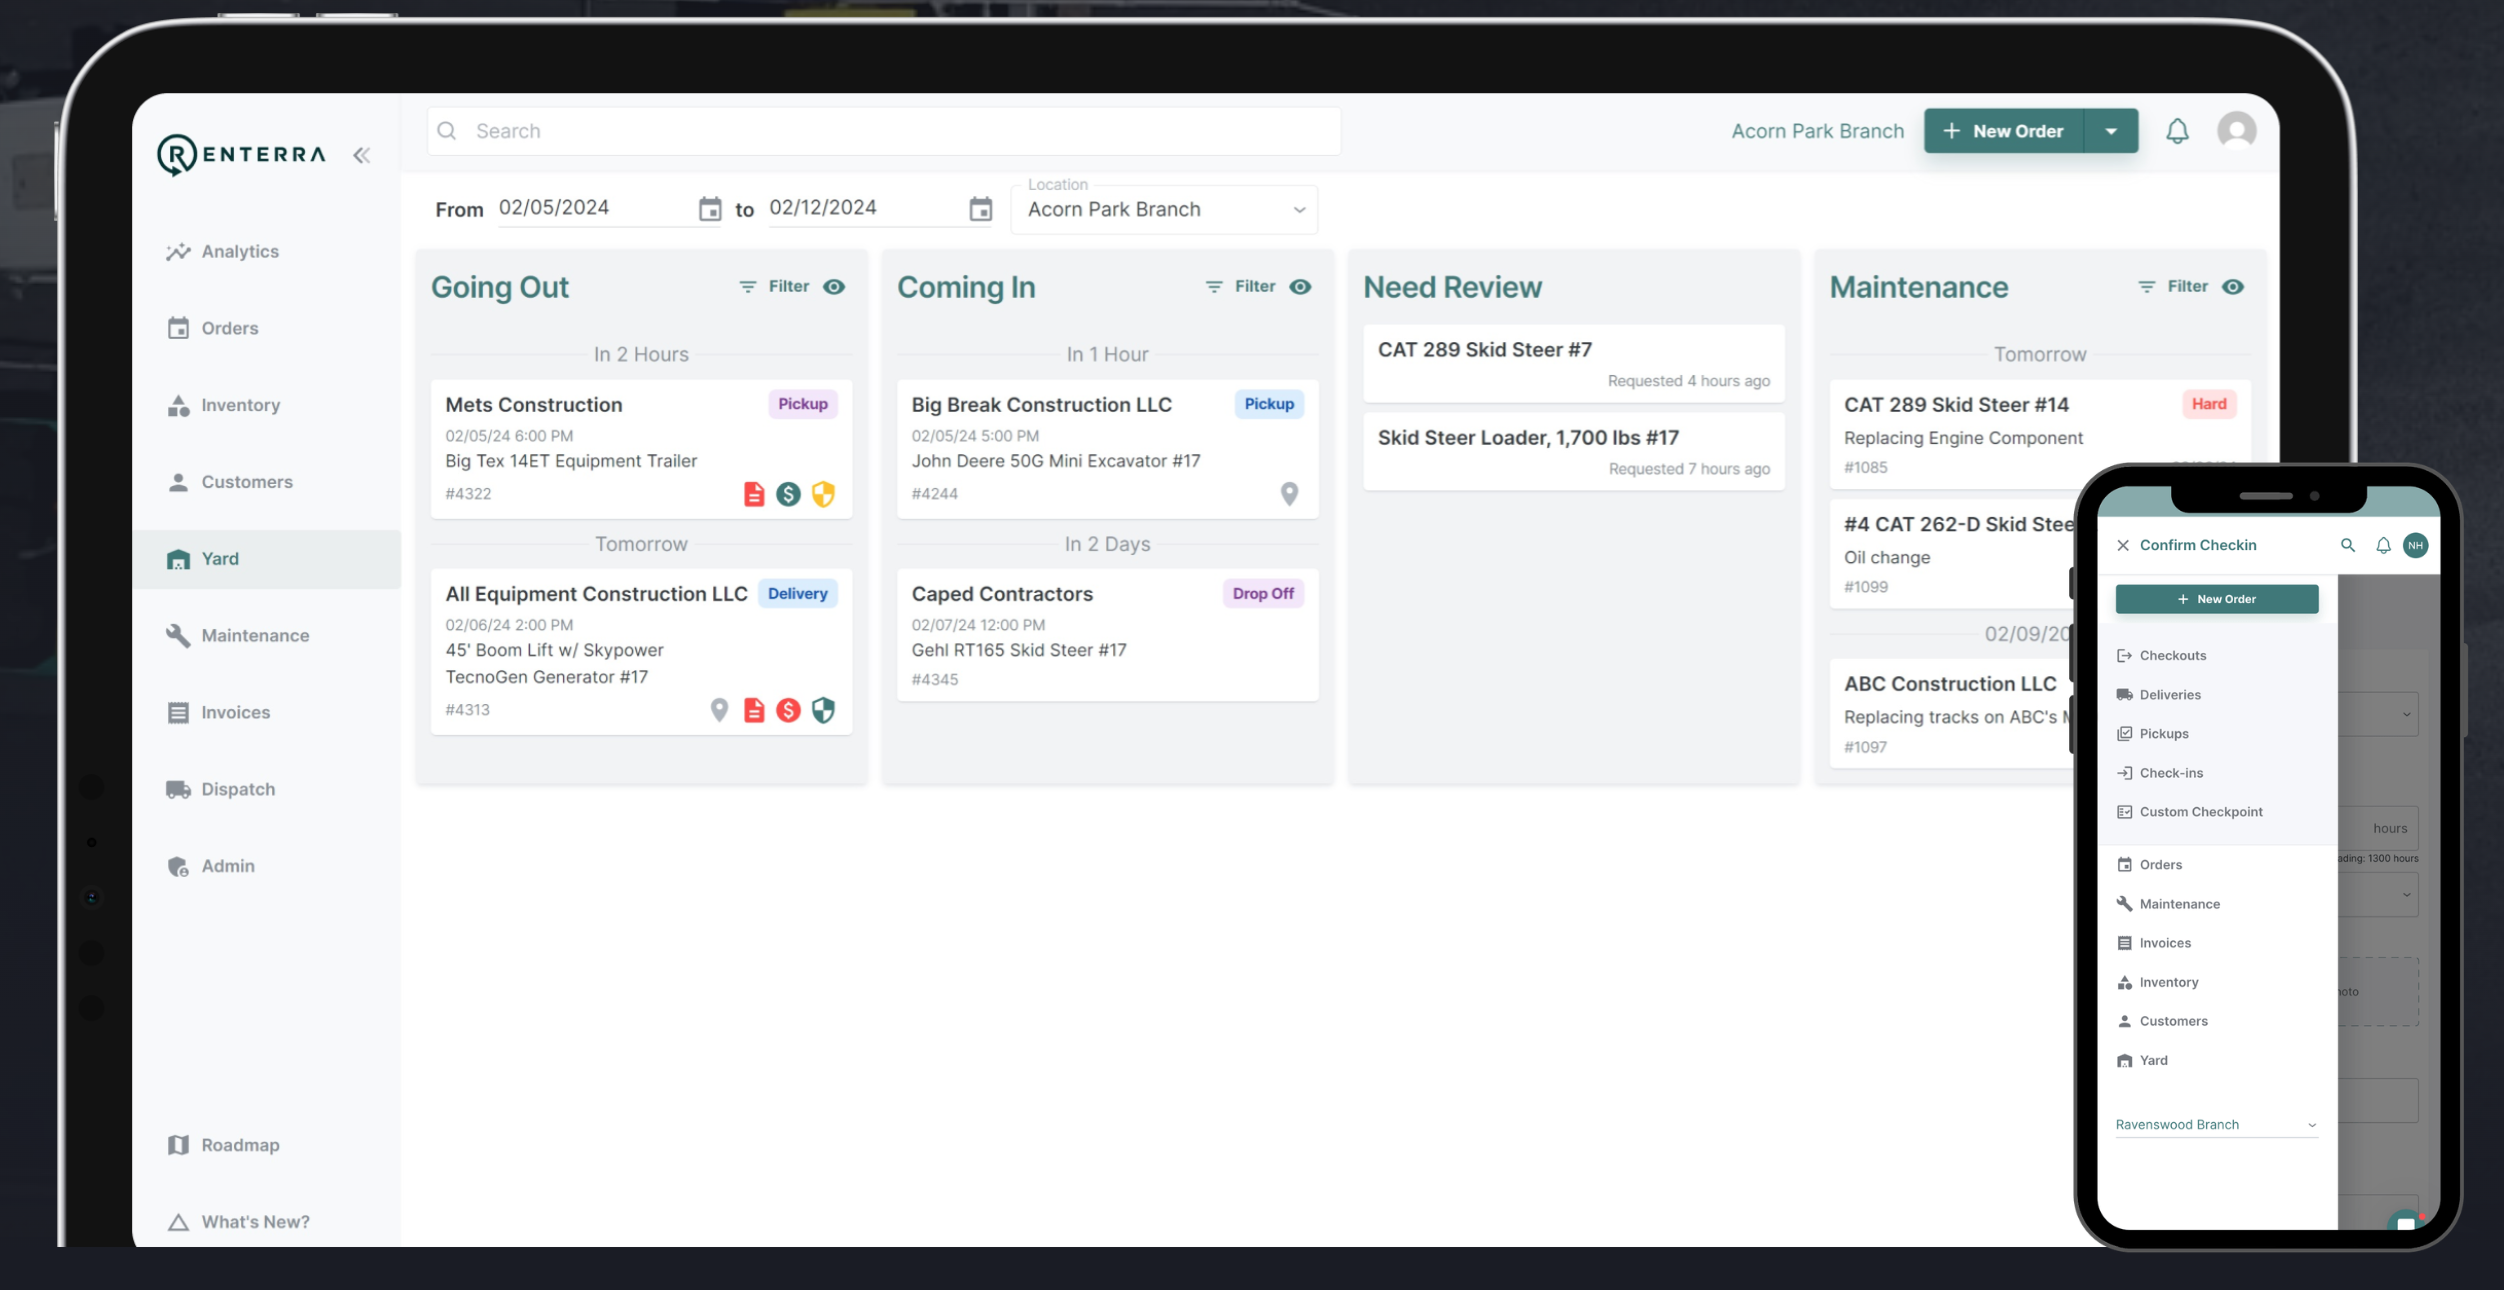Open Analytics in the sidebar

click(266, 252)
